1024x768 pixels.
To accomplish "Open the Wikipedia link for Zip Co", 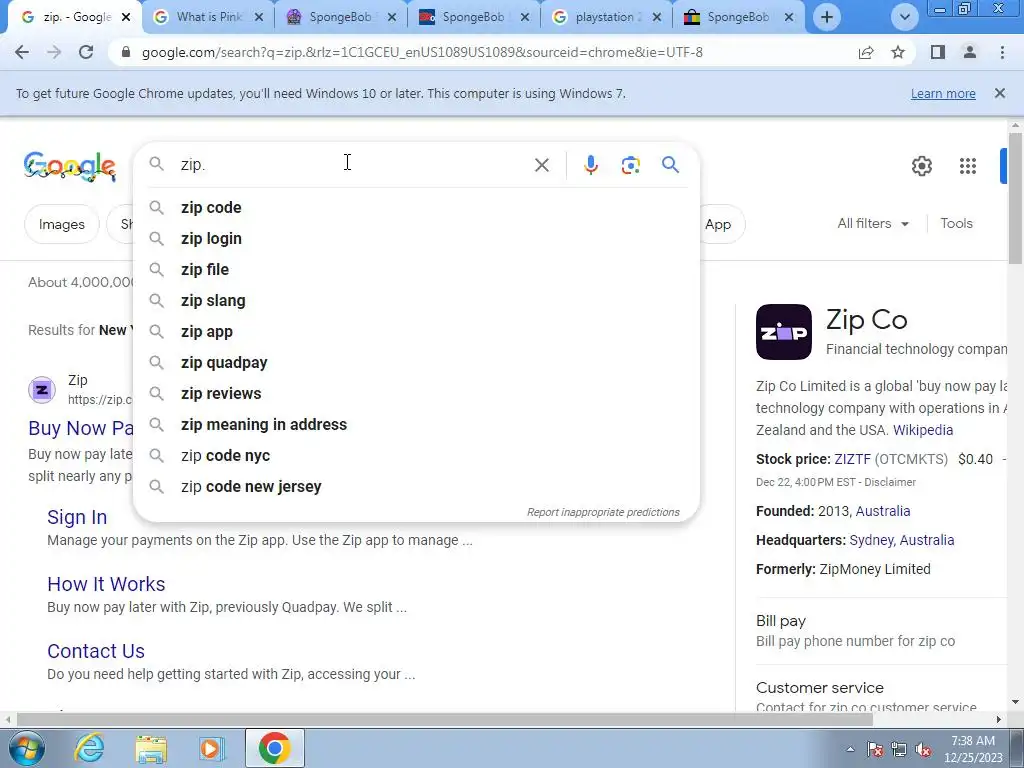I will [923, 430].
